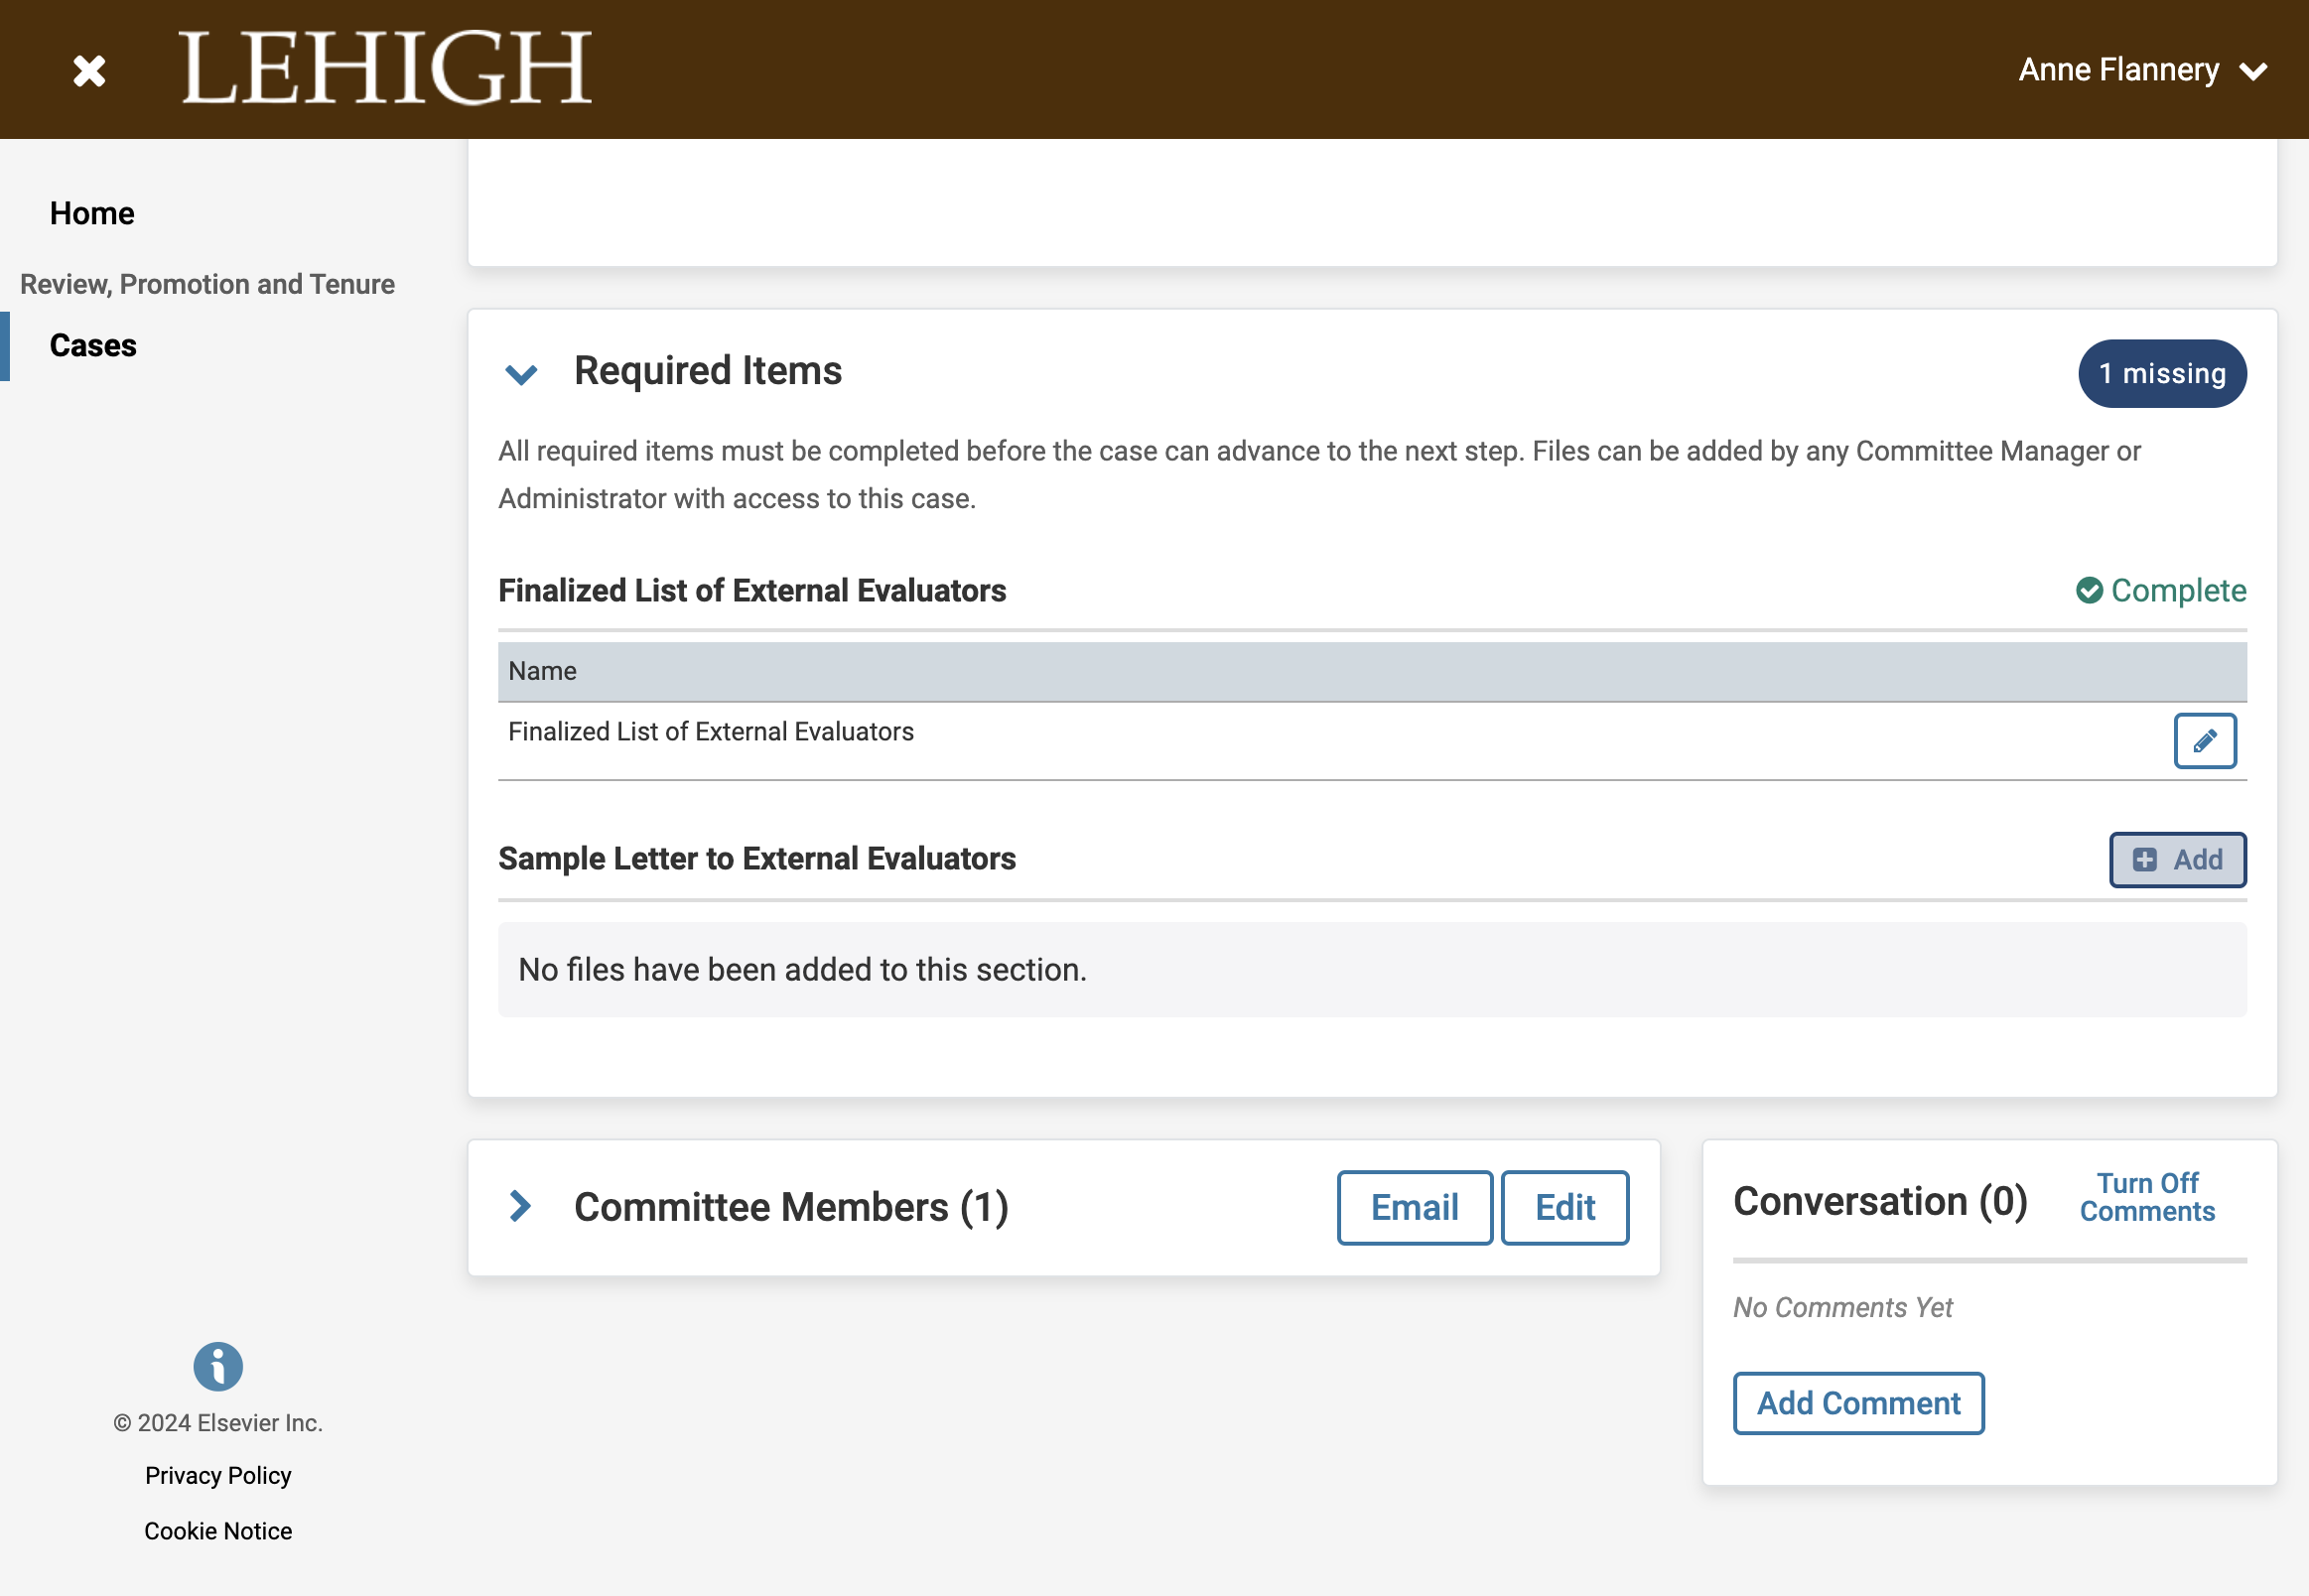Open the Privacy Policy link
Viewport: 2309px width, 1596px height.
pos(218,1476)
